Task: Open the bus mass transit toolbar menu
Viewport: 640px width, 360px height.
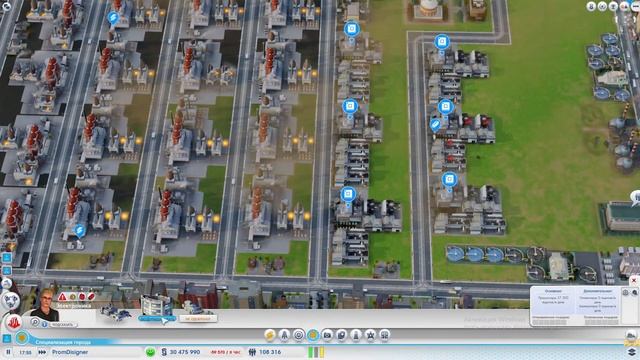Action: (384, 335)
